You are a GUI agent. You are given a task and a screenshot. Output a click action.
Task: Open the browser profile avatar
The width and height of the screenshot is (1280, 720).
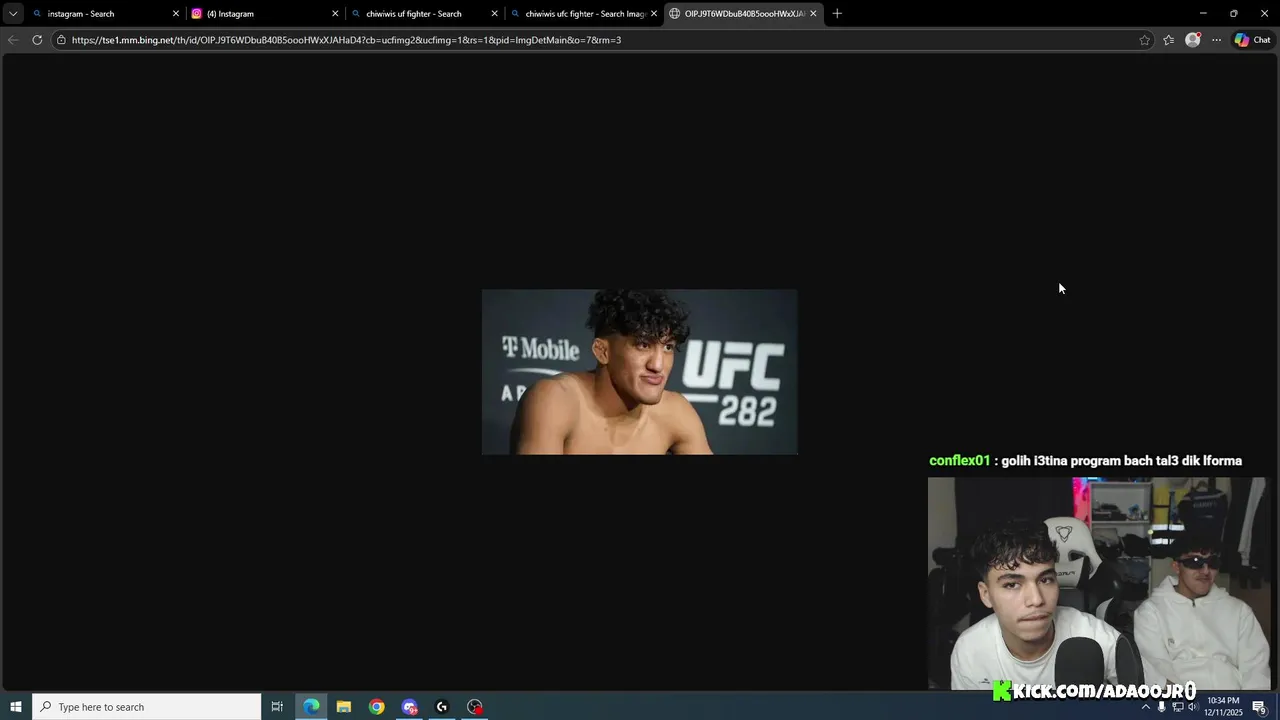(x=1192, y=40)
